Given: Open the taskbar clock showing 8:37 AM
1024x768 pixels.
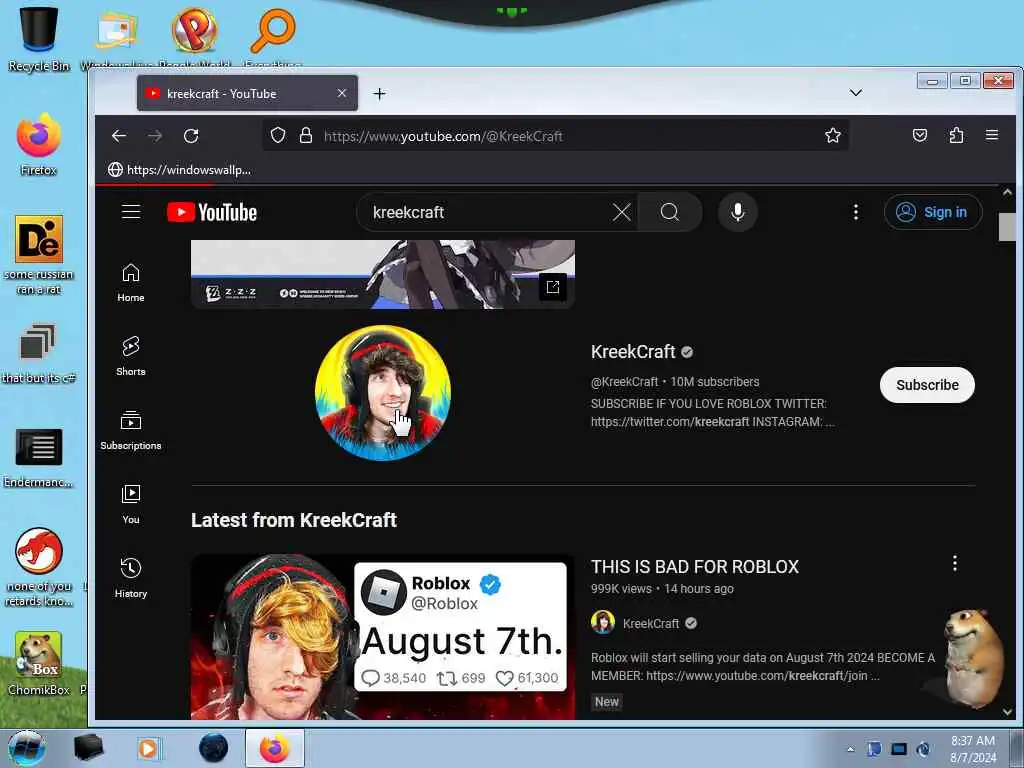Looking at the screenshot, I should point(973,749).
